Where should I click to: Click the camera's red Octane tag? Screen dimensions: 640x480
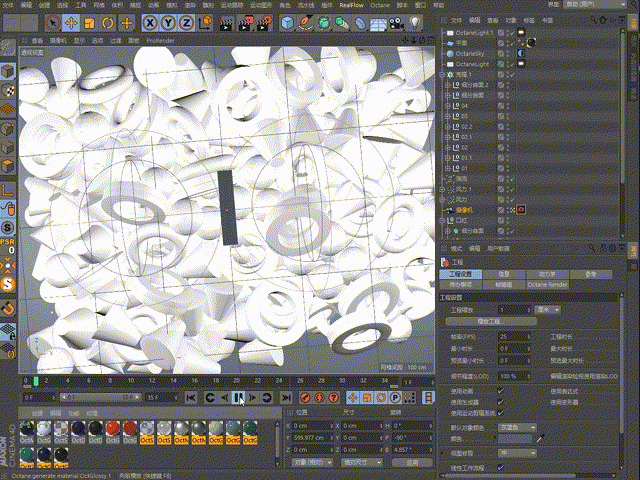pos(521,210)
